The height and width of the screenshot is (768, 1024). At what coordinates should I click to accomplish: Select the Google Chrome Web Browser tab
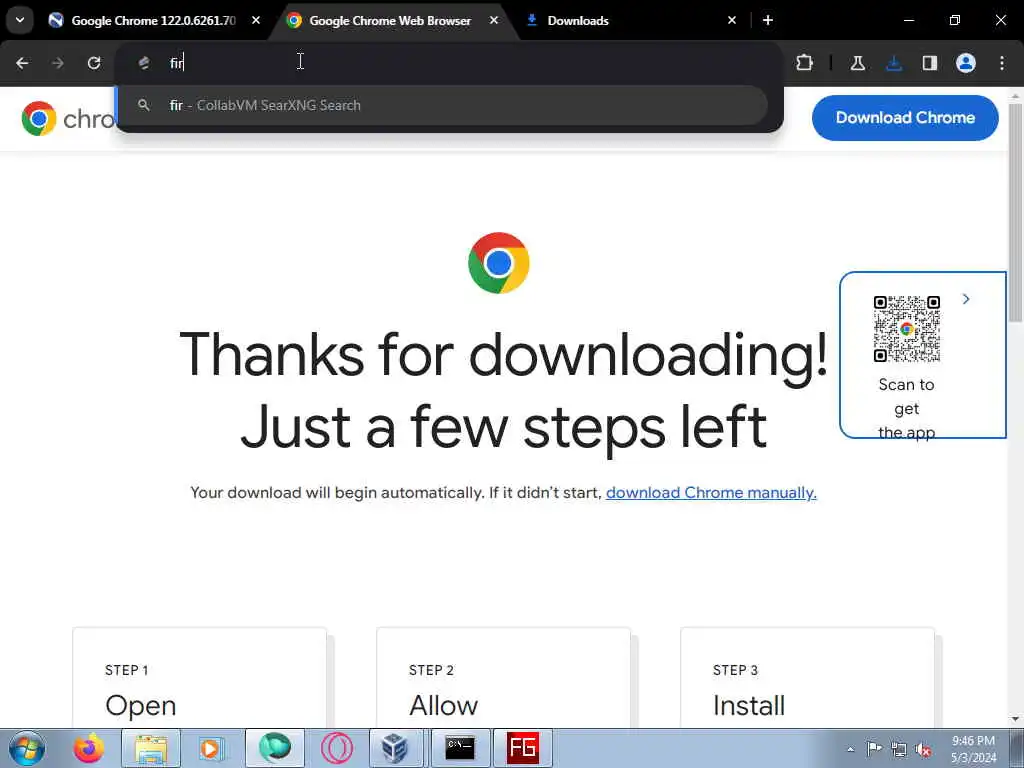(389, 20)
